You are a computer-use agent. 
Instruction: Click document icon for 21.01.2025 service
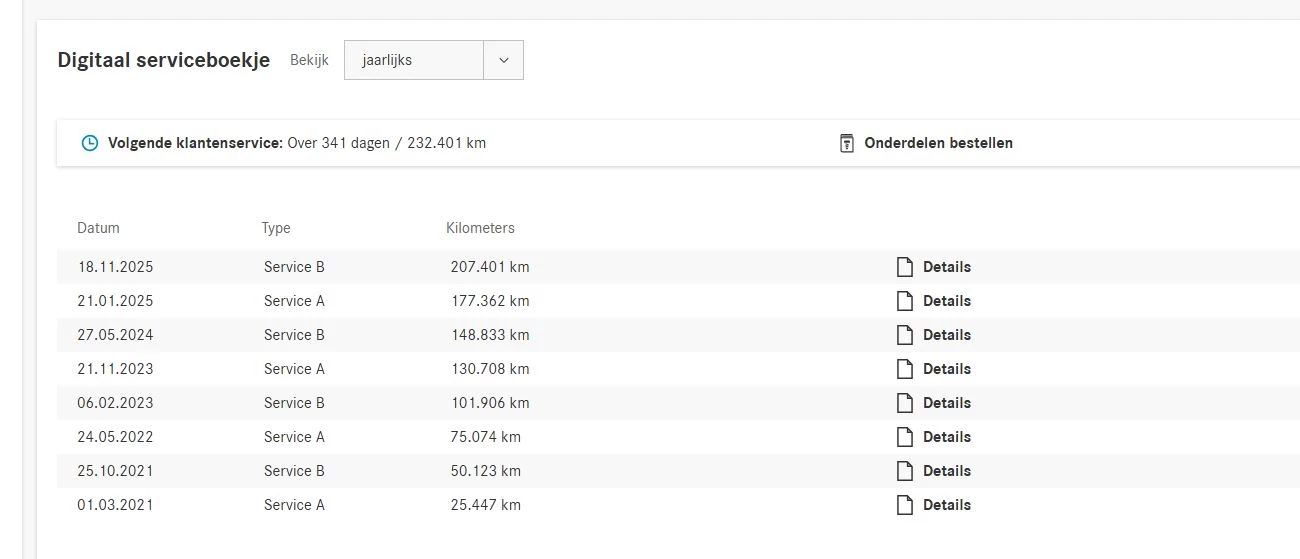pyautogui.click(x=904, y=301)
